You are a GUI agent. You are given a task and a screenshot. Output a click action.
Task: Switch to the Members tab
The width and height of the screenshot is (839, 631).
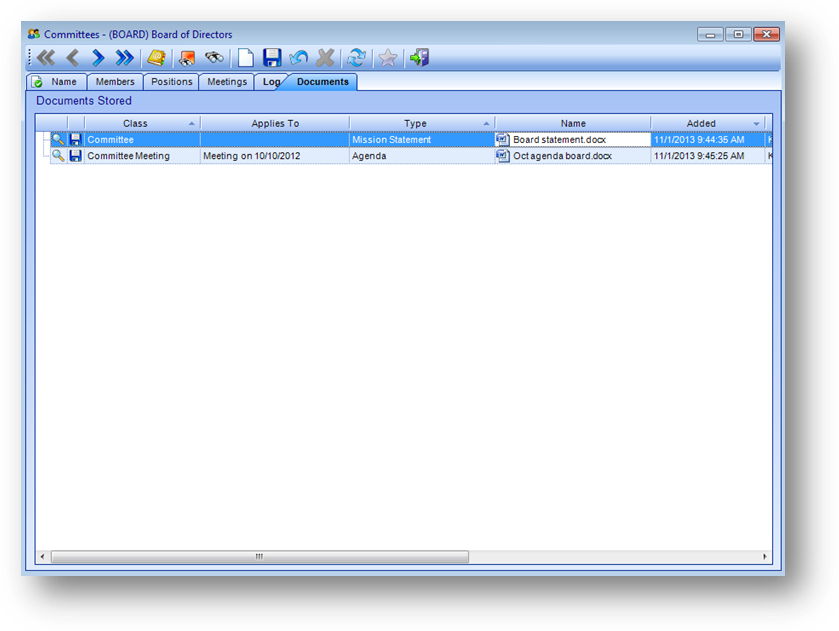click(x=115, y=82)
